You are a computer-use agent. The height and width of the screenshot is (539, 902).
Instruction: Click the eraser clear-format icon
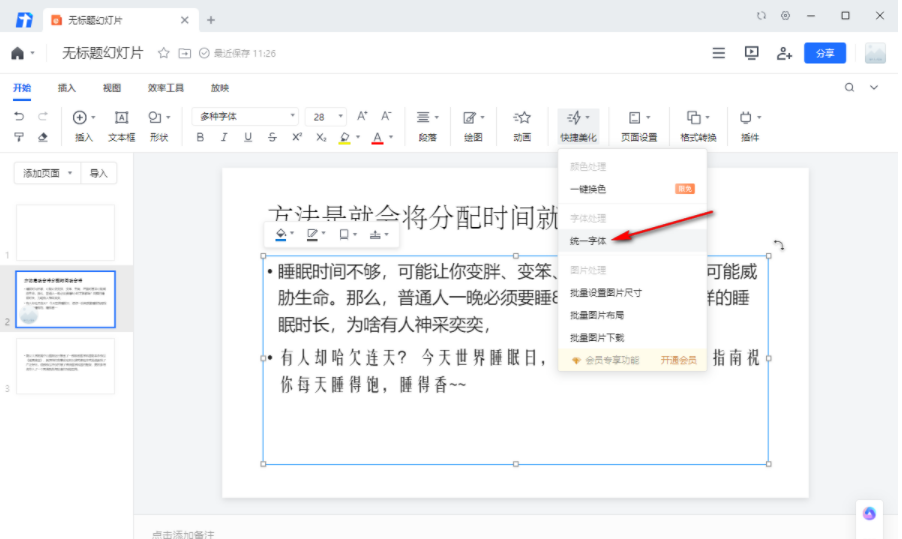(43, 137)
